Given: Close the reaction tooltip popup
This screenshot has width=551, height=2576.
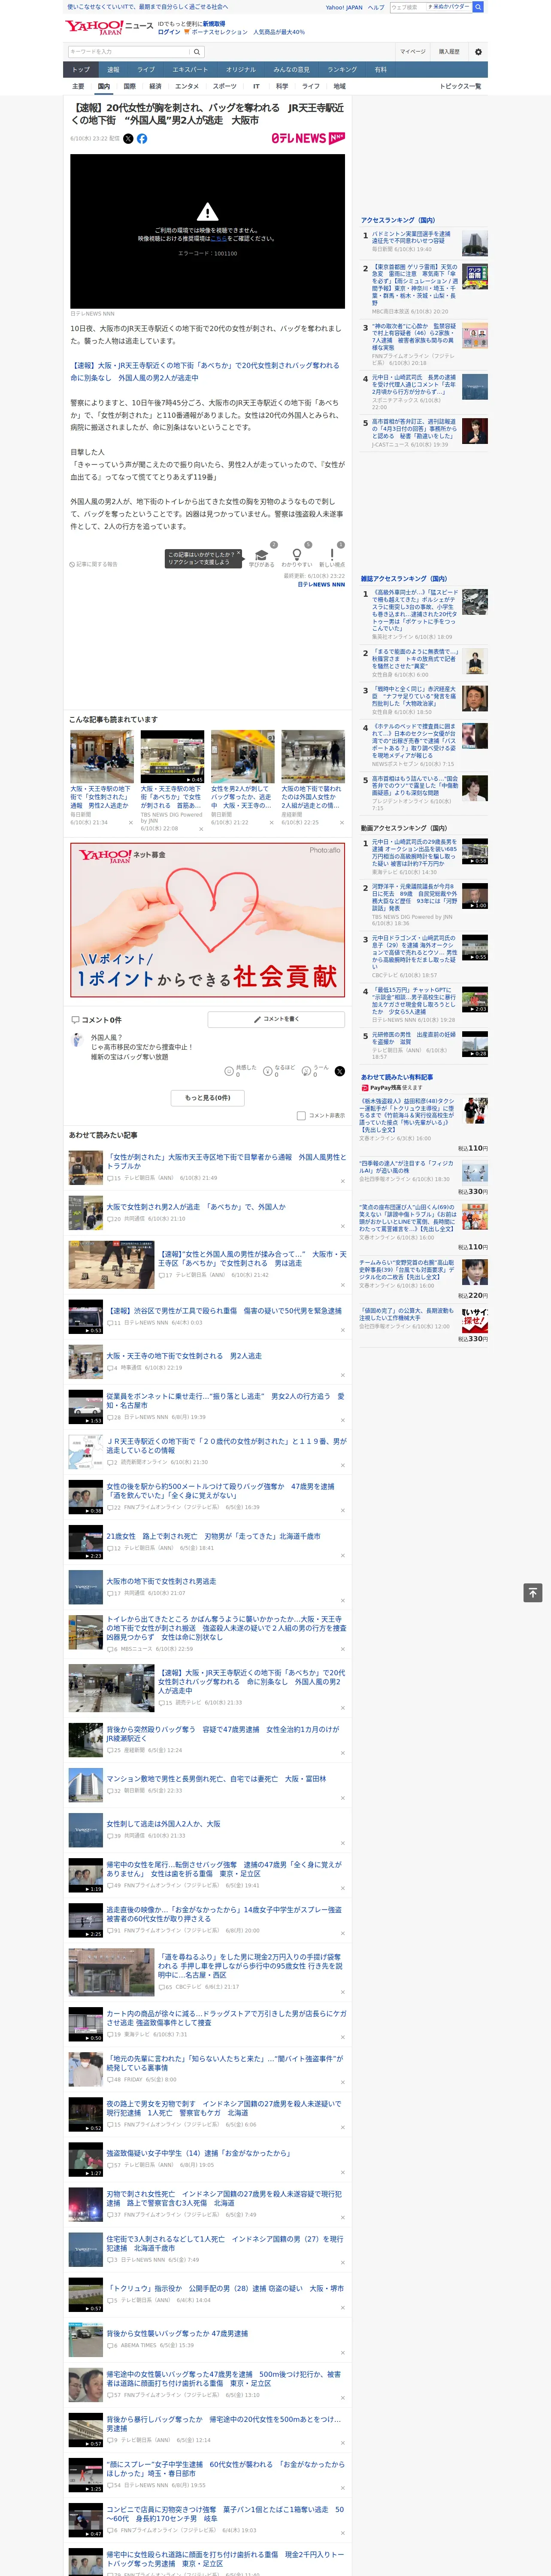Looking at the screenshot, I should 238,554.
